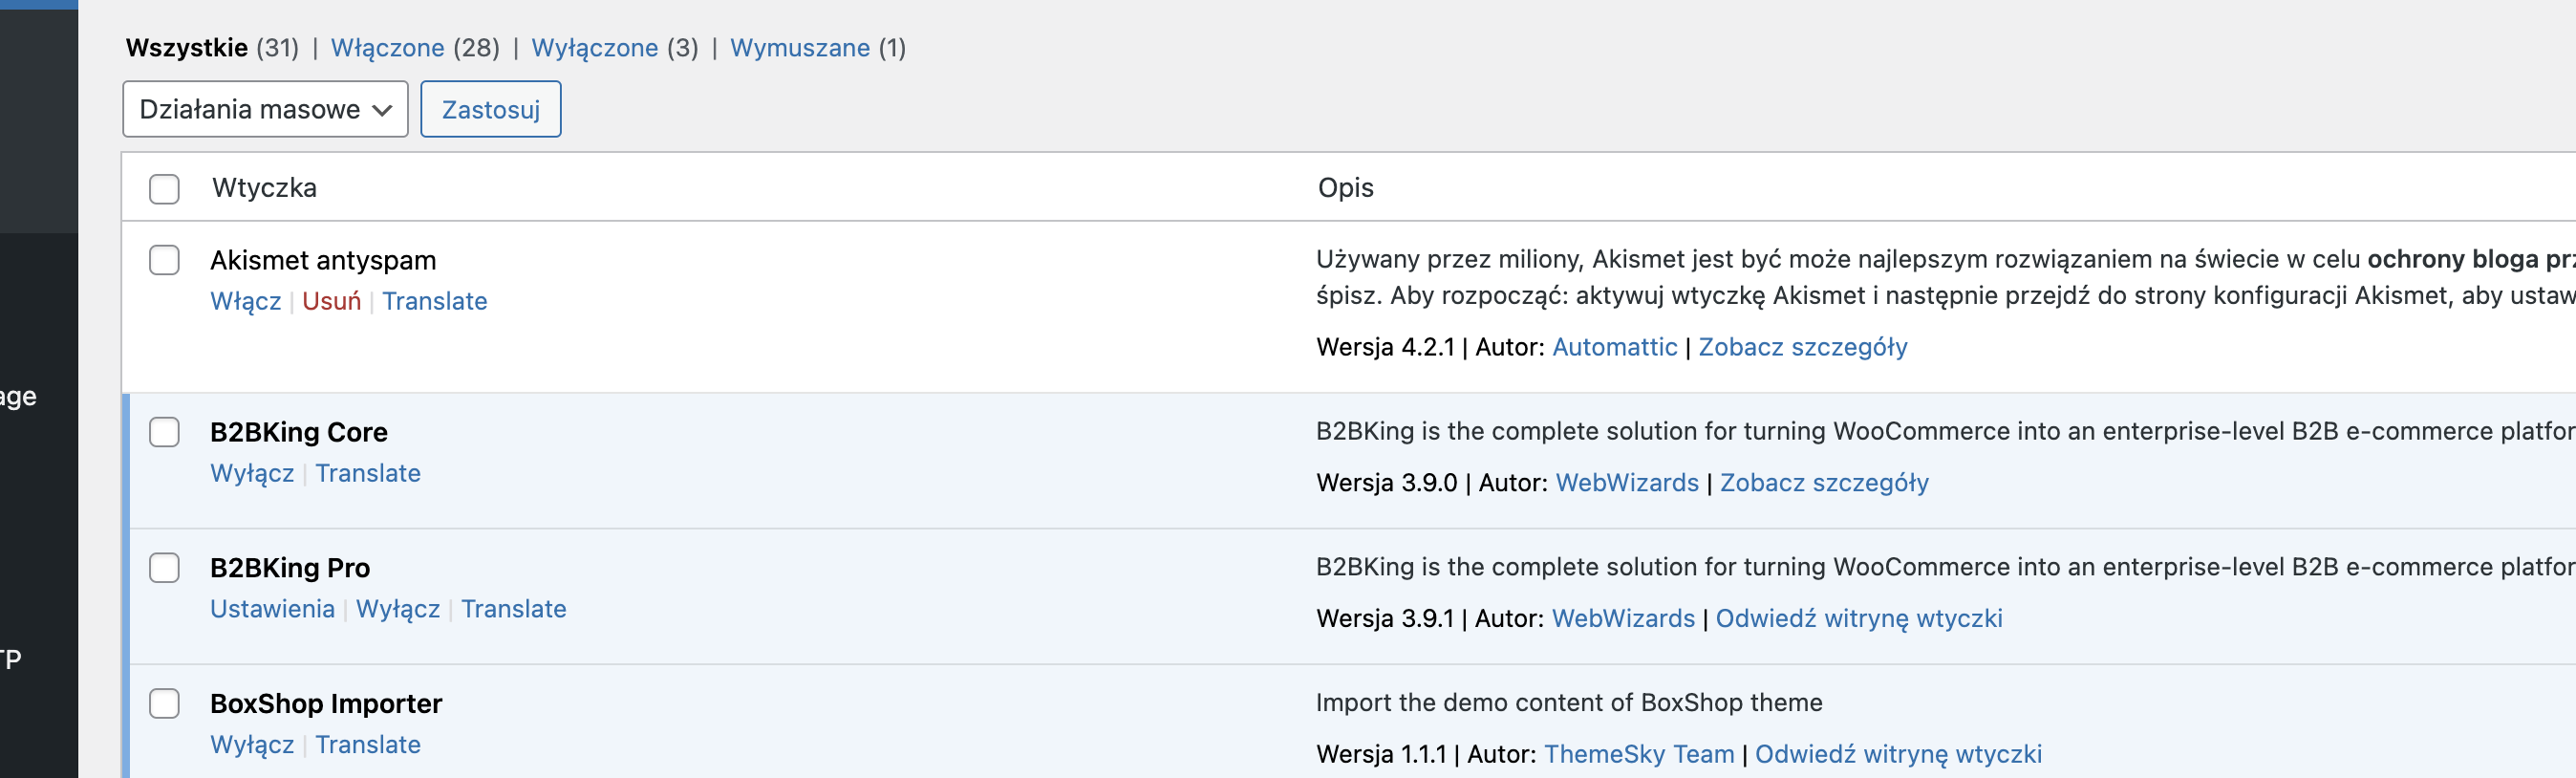Click Usuń under Akismet antyspam

click(x=331, y=301)
